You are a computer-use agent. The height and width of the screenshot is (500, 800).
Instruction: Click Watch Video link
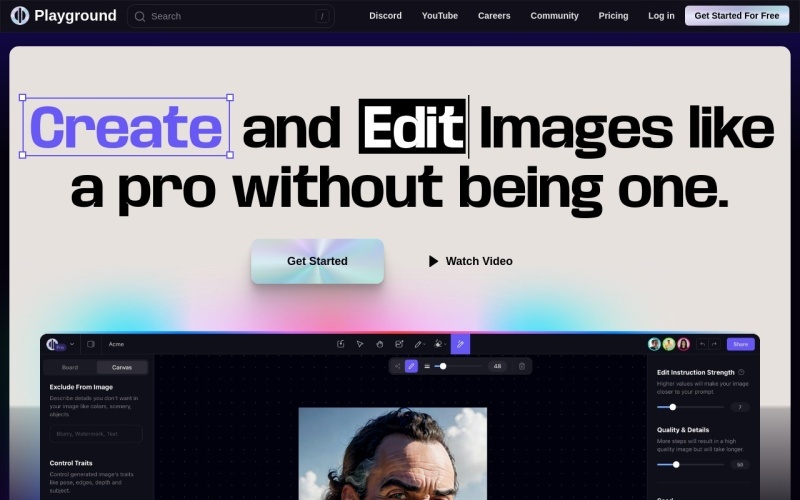(470, 261)
